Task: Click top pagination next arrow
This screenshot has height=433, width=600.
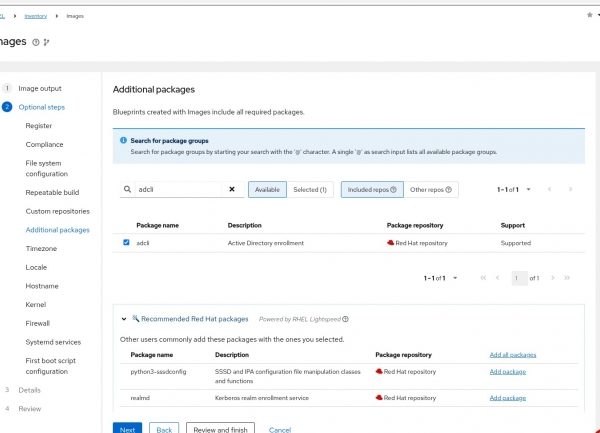Action: tap(570, 189)
